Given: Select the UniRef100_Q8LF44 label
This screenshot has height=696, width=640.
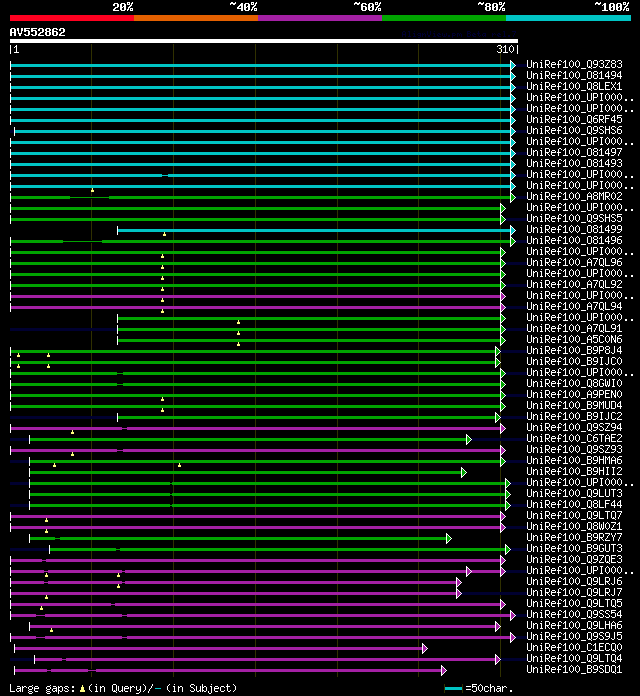Looking at the screenshot, I should [x=574, y=505].
